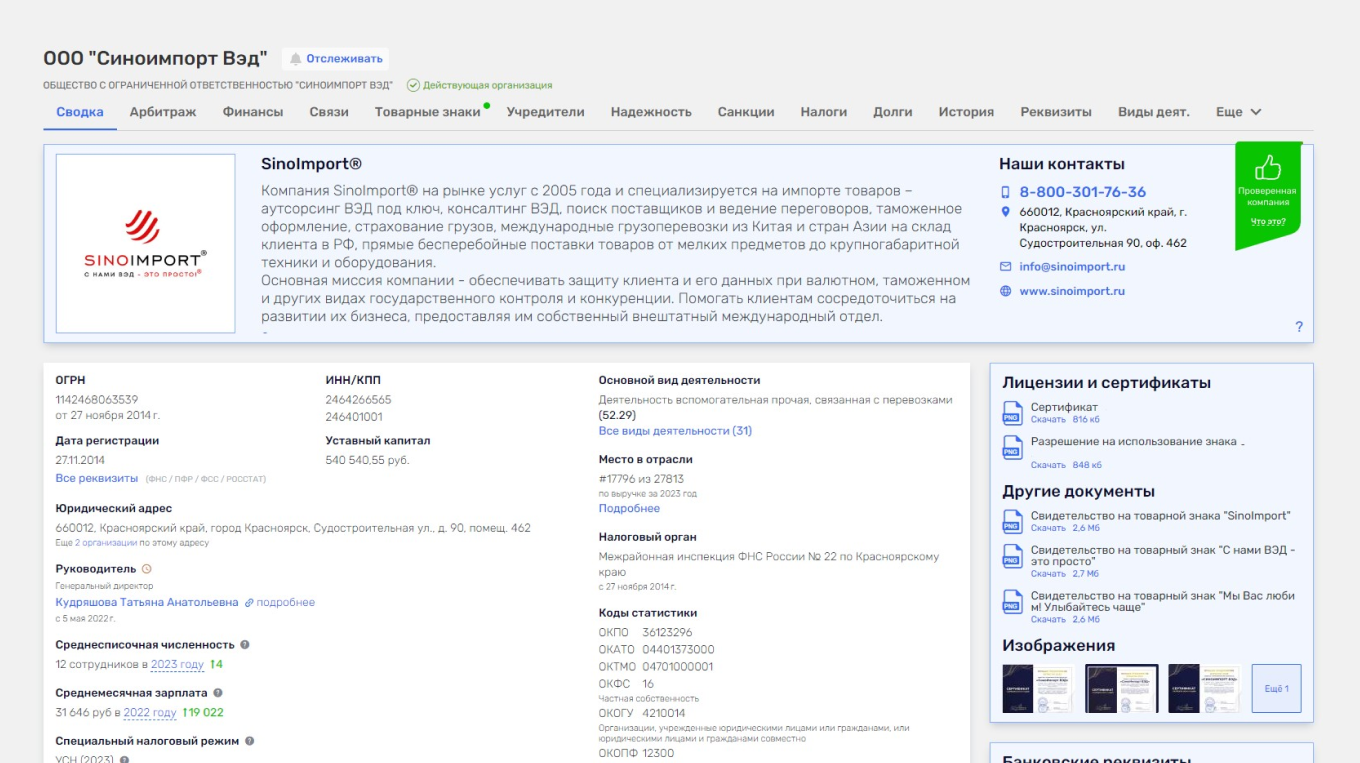Open the first certificate image in Изображения
Image resolution: width=1360 pixels, height=763 pixels.
[1036, 686]
